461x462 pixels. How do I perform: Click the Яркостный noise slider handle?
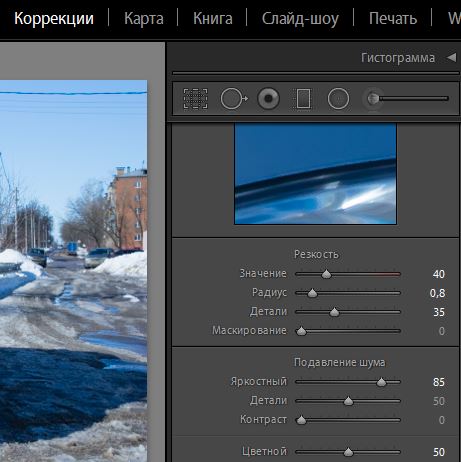pyautogui.click(x=381, y=382)
